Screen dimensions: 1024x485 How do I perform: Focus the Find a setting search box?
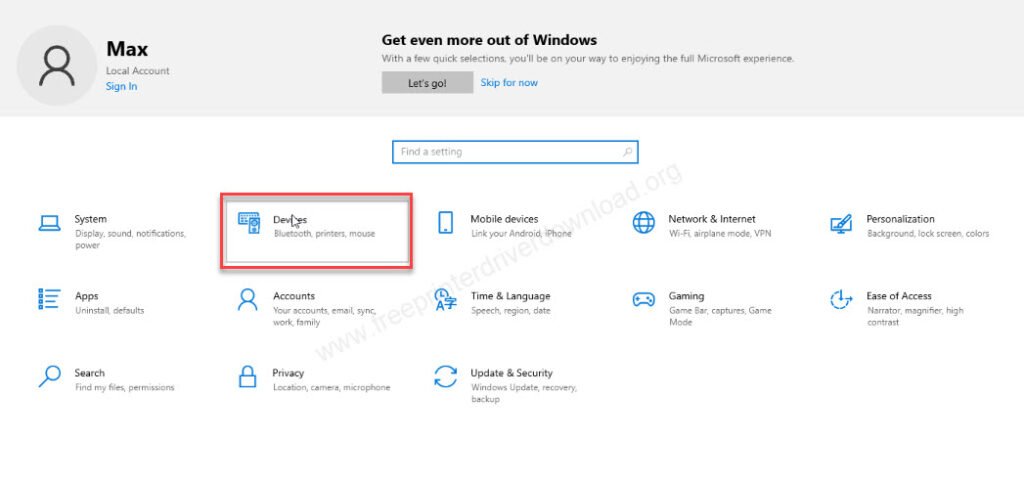point(515,152)
